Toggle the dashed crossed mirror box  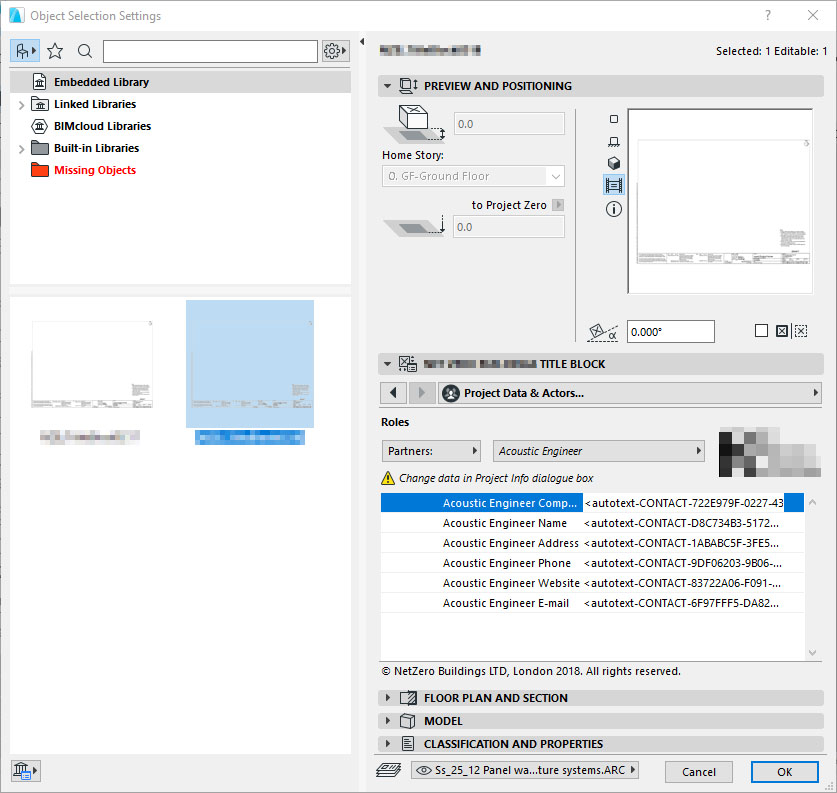(x=801, y=331)
